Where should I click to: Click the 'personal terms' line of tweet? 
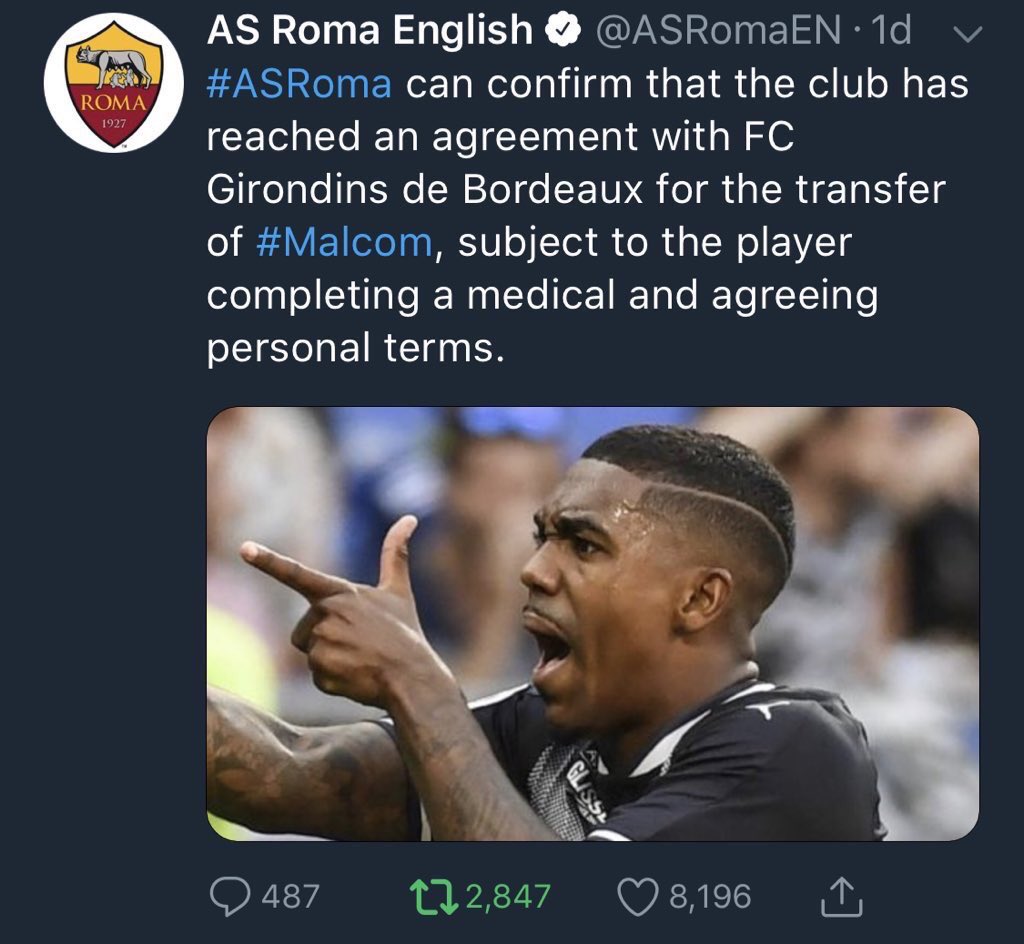coord(356,347)
